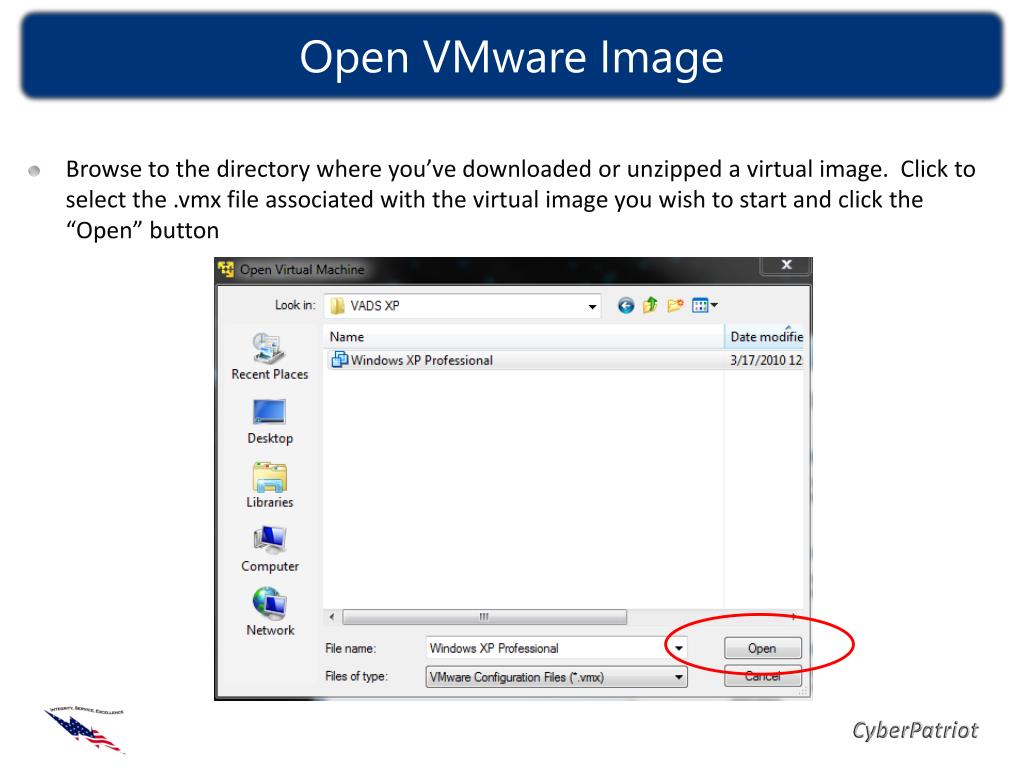Click the Open button
This screenshot has width=1024, height=768.
click(x=762, y=648)
